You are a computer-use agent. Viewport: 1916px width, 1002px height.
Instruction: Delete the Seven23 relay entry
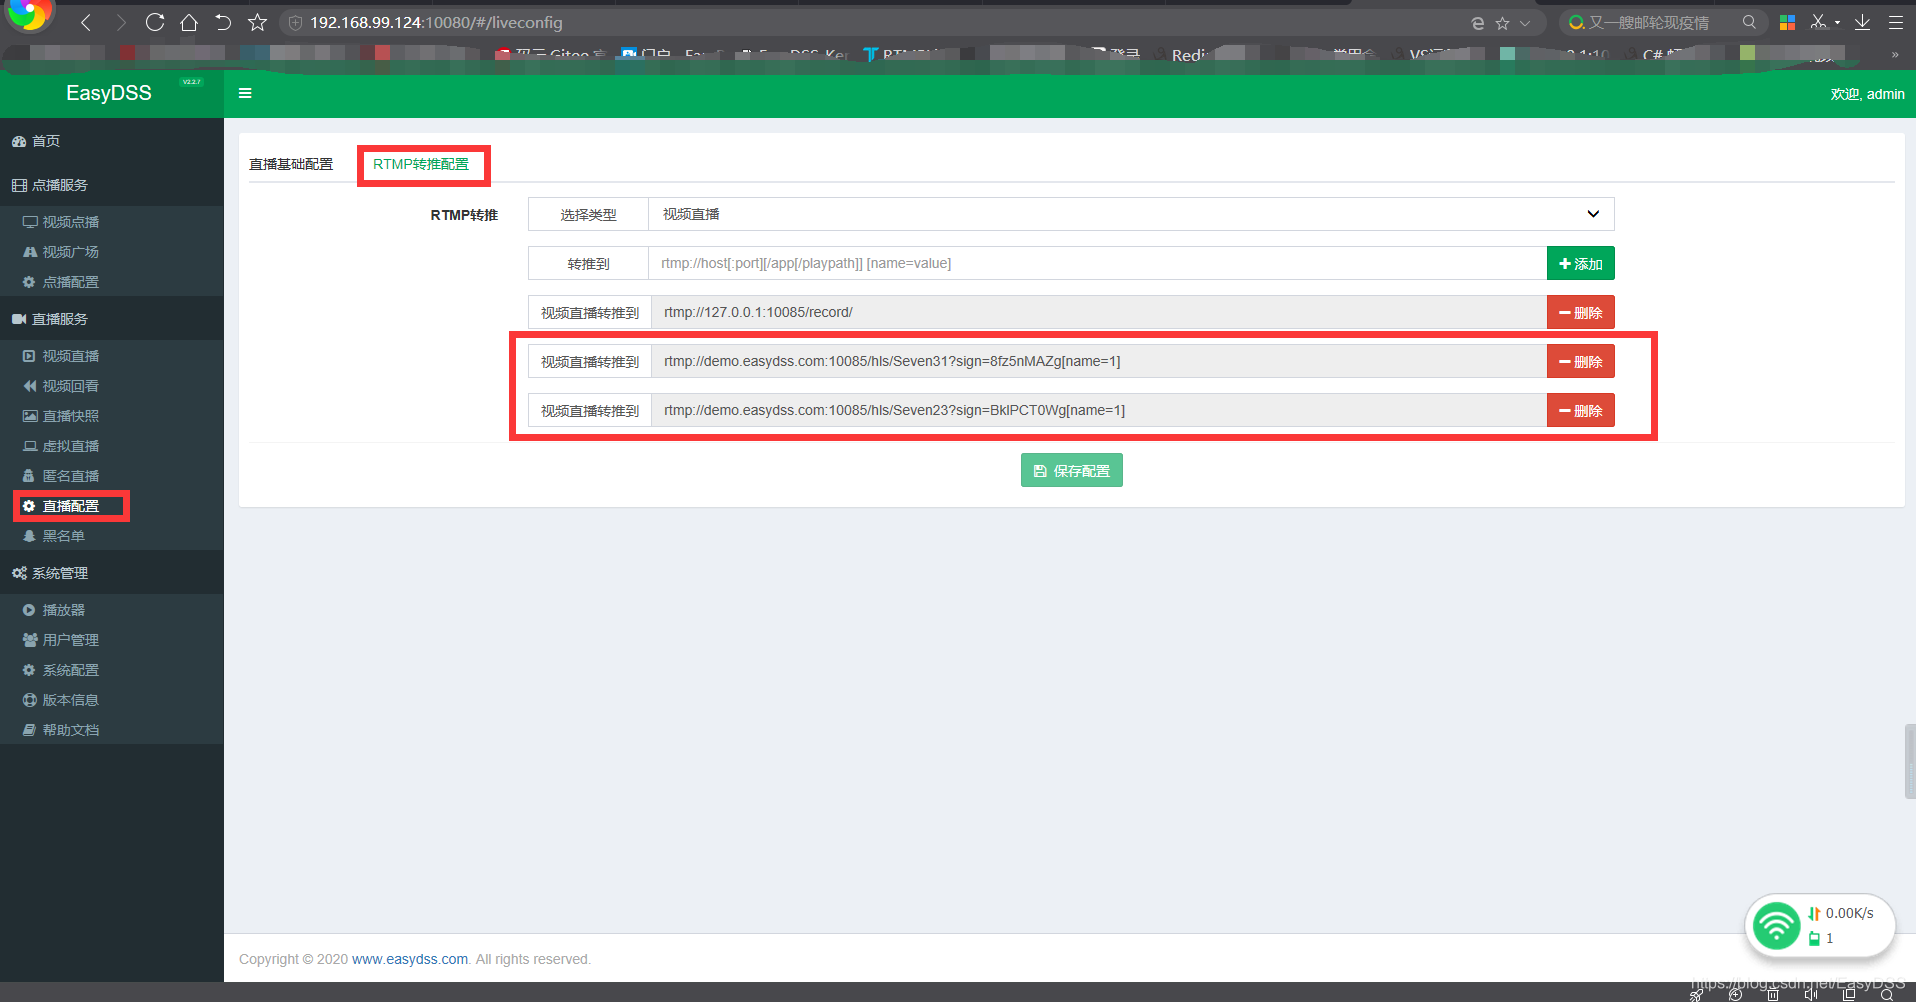pyautogui.click(x=1580, y=411)
